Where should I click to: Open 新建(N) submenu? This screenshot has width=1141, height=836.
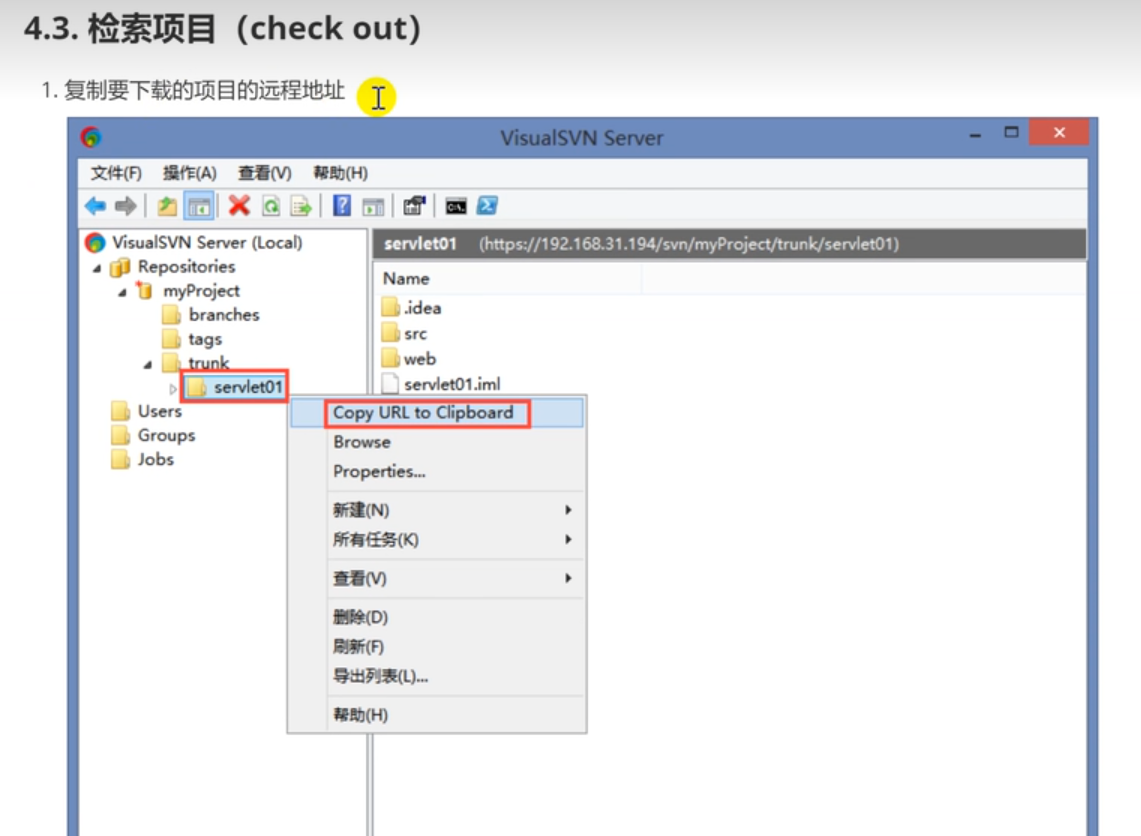click(x=437, y=510)
